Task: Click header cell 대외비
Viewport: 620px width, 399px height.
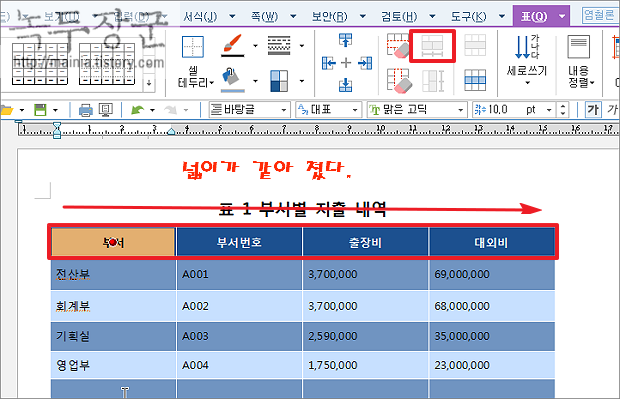Action: (x=491, y=242)
